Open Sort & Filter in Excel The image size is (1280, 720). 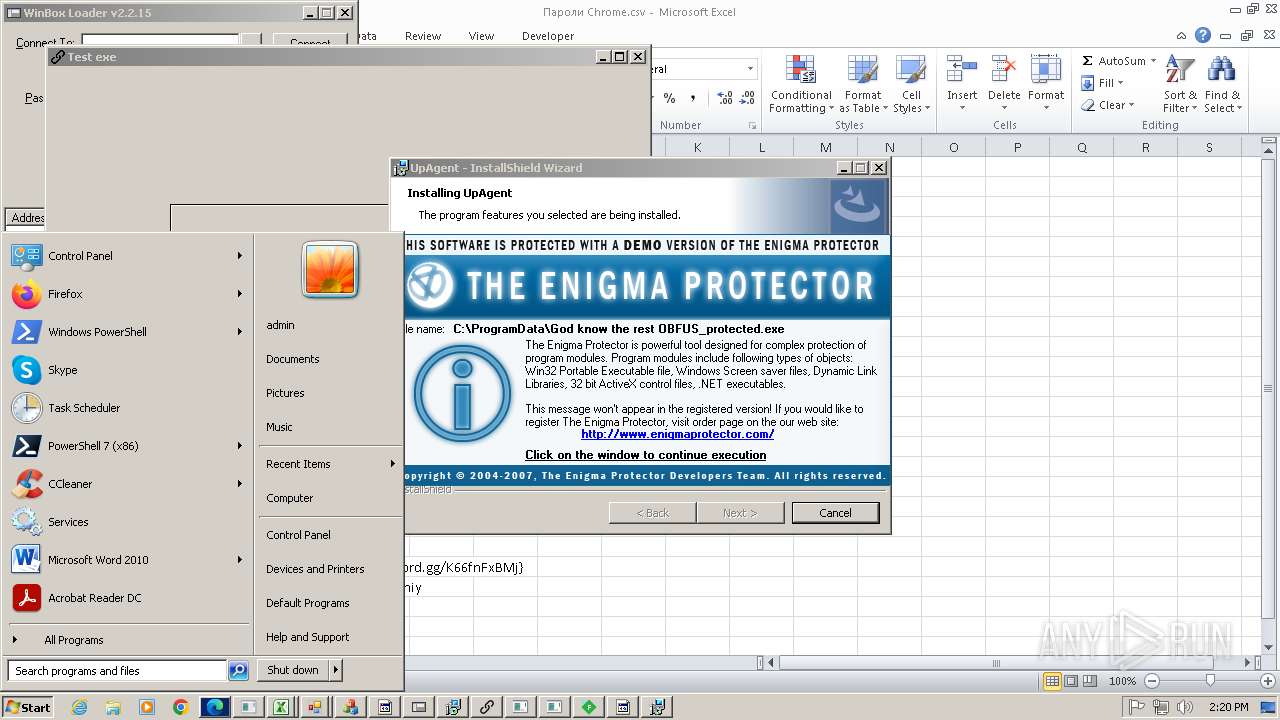(x=1180, y=84)
